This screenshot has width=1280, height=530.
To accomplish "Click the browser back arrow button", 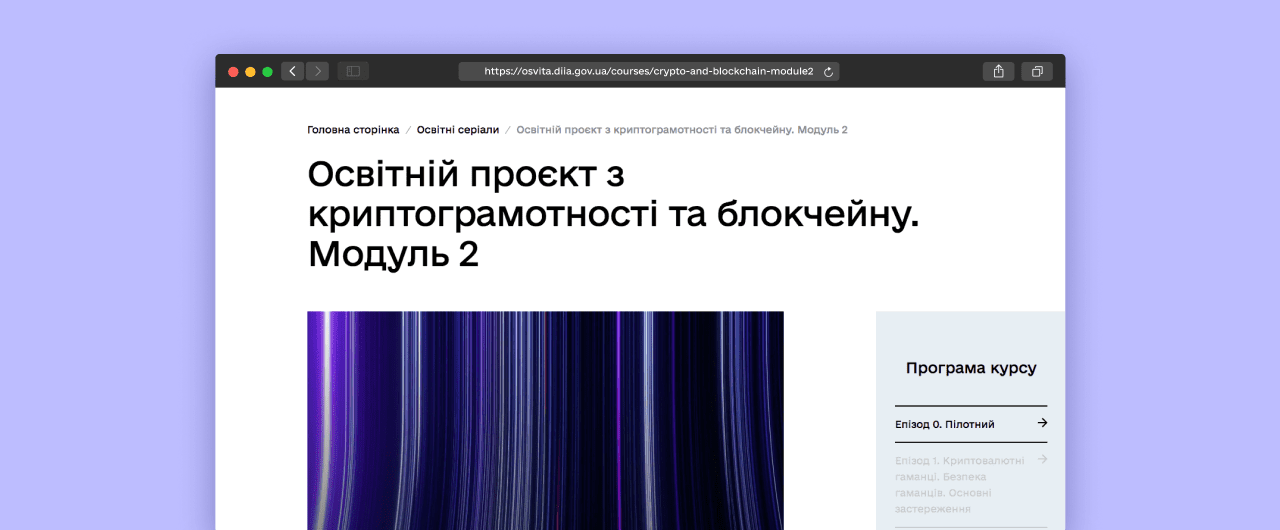I will coord(292,71).
